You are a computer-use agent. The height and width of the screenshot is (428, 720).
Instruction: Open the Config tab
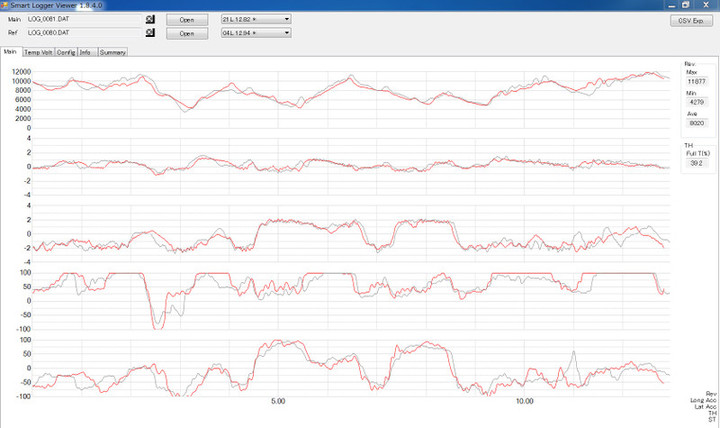(66, 52)
